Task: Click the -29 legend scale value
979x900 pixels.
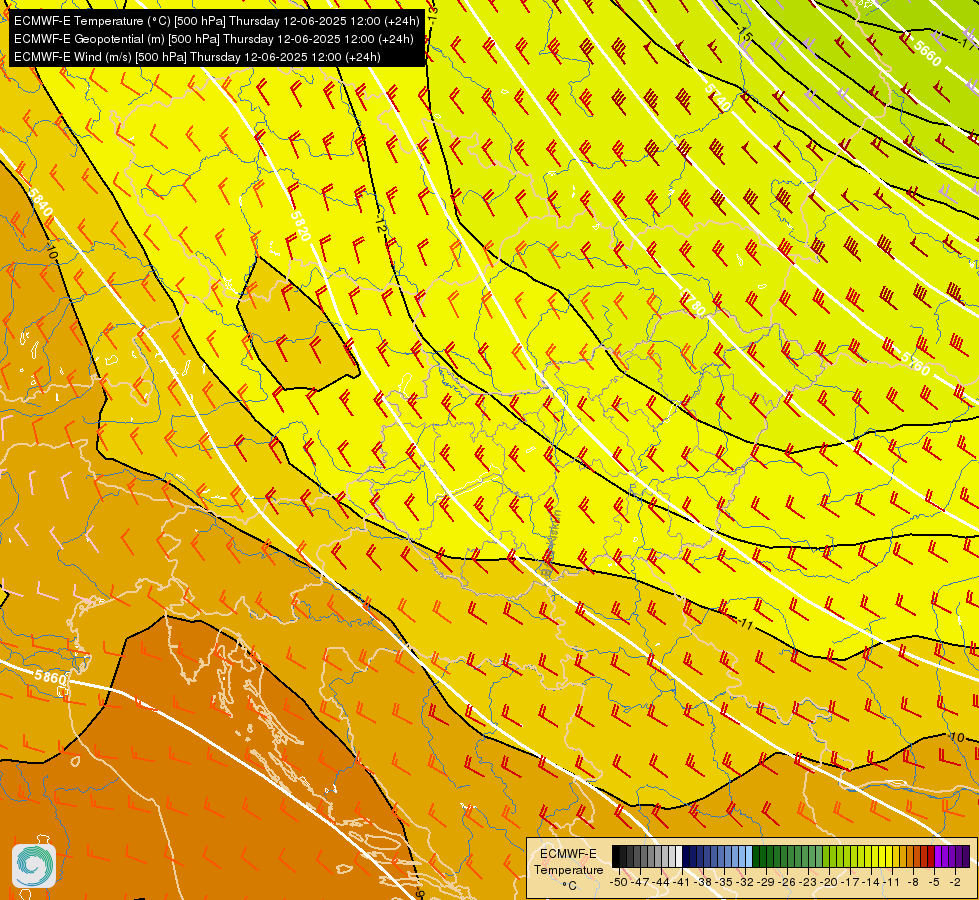Action: click(766, 882)
